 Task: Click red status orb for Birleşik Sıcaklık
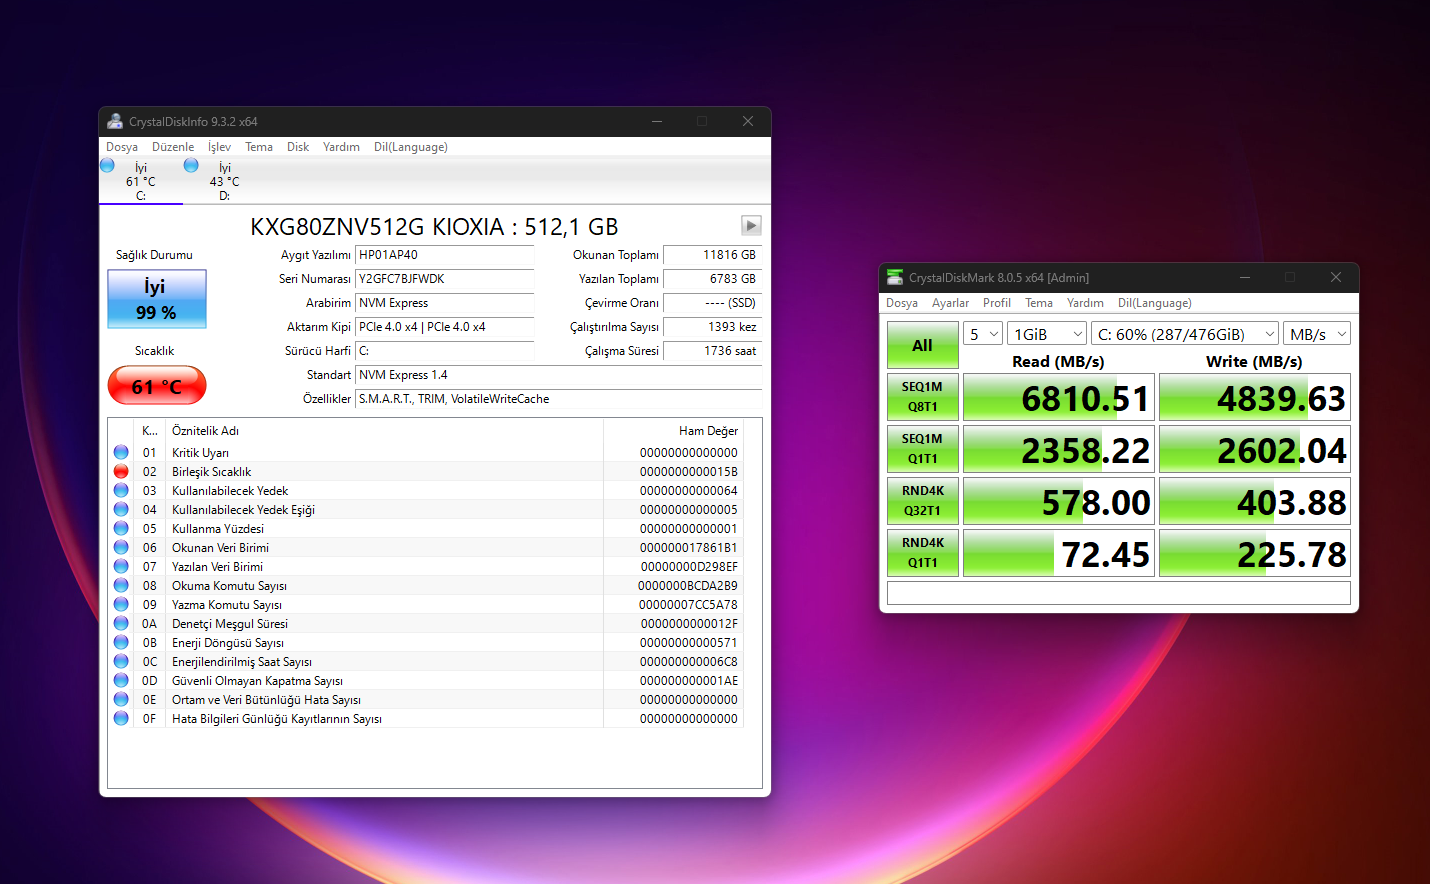[x=121, y=471]
